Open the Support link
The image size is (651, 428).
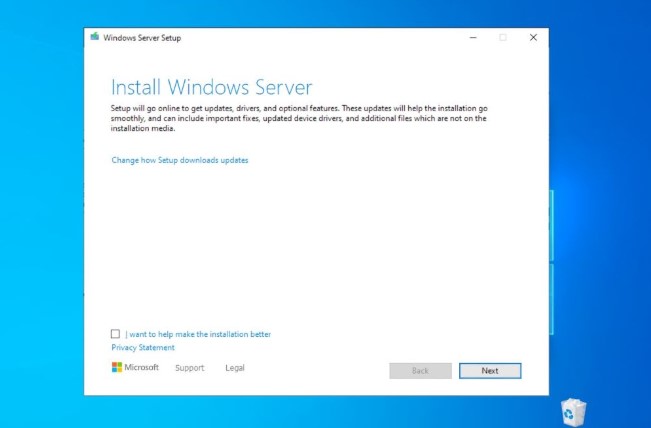pyautogui.click(x=190, y=368)
